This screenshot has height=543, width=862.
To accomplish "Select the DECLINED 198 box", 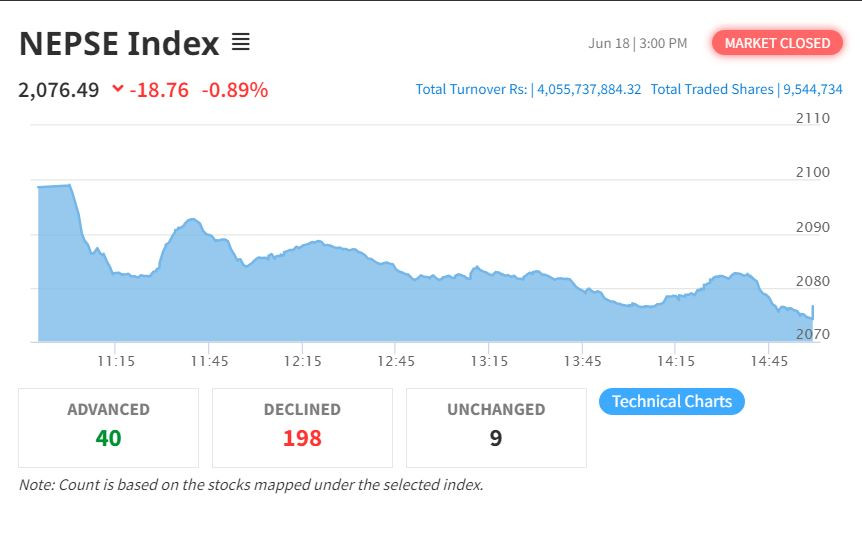I will (302, 428).
